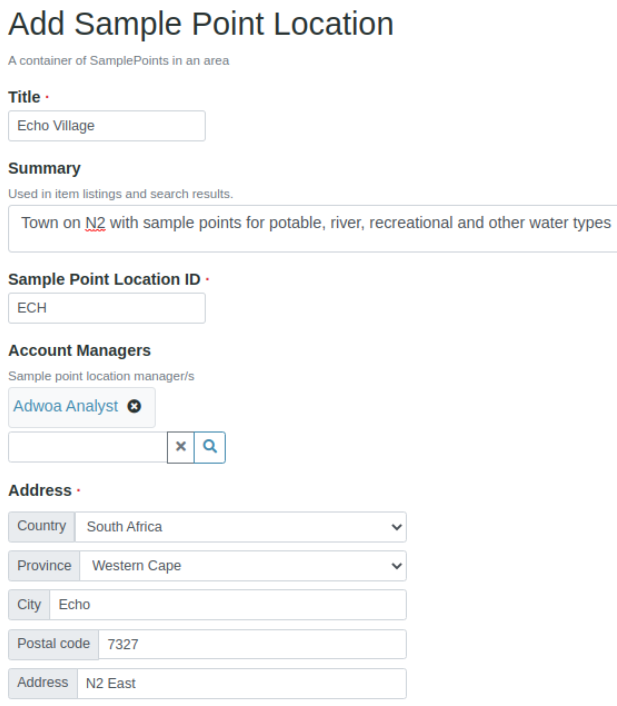
Task: Click the Postal code field label
Action: [x=53, y=644]
